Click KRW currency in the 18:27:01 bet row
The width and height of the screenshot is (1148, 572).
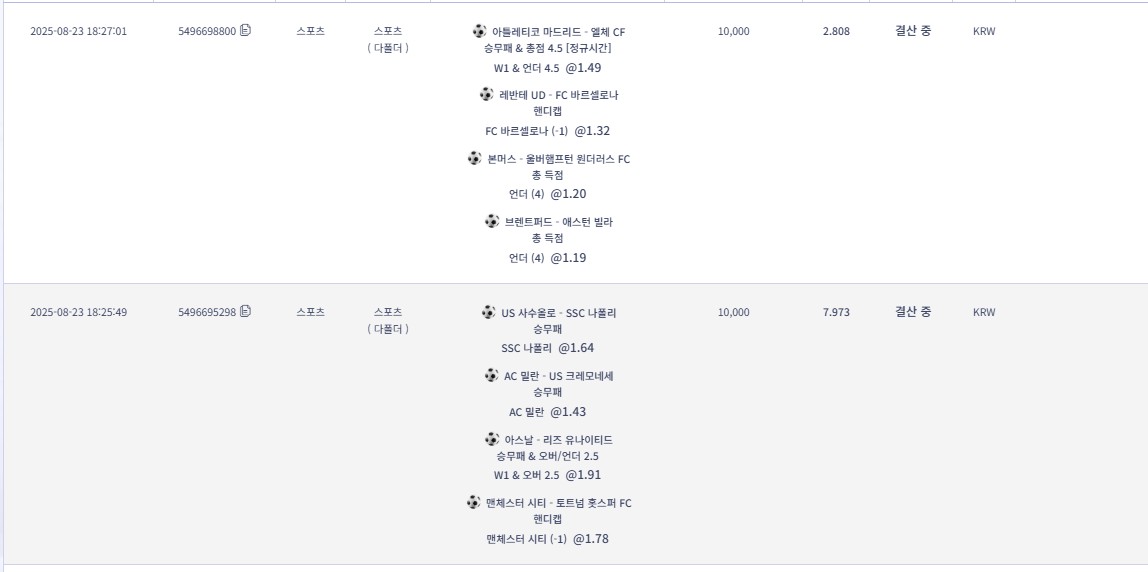click(984, 31)
